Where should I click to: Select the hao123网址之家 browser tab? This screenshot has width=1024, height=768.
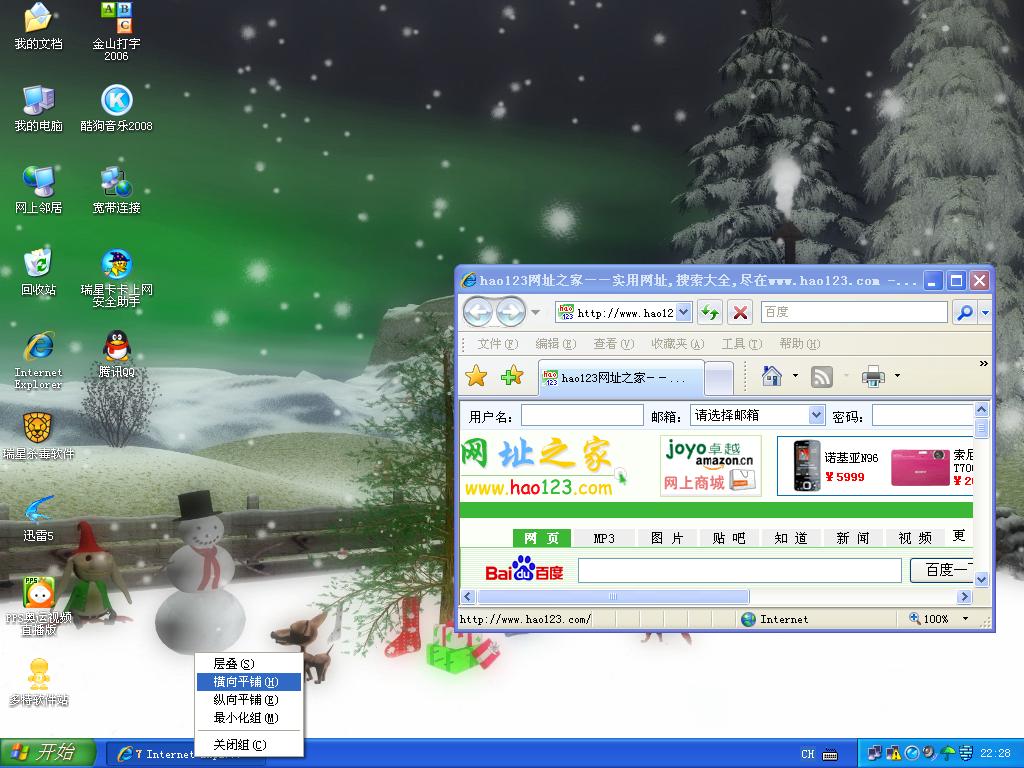coord(621,377)
